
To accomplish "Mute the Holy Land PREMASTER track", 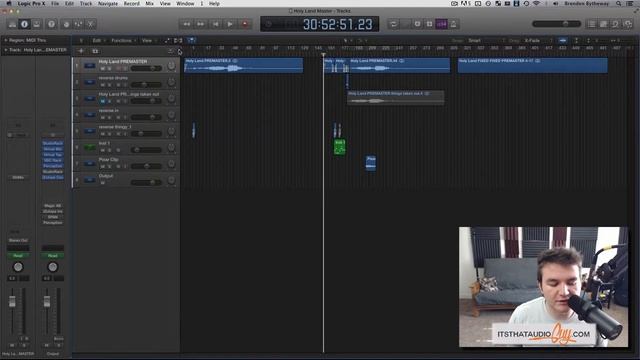I will click(x=102, y=69).
